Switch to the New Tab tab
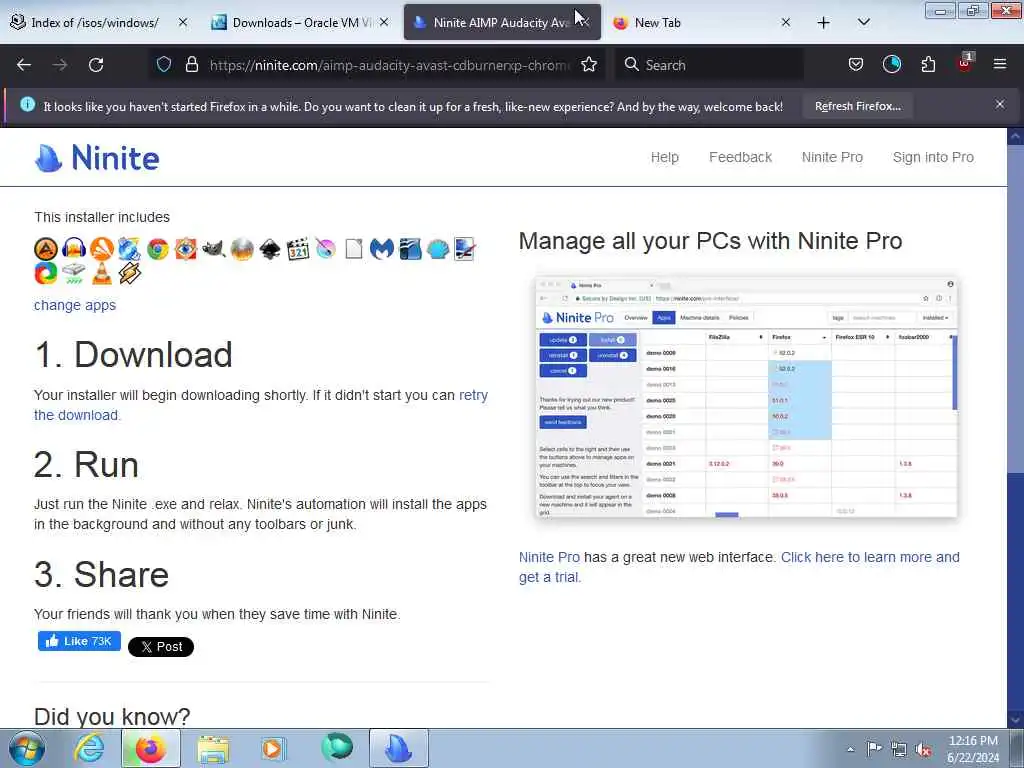The height and width of the screenshot is (768, 1024). point(702,22)
